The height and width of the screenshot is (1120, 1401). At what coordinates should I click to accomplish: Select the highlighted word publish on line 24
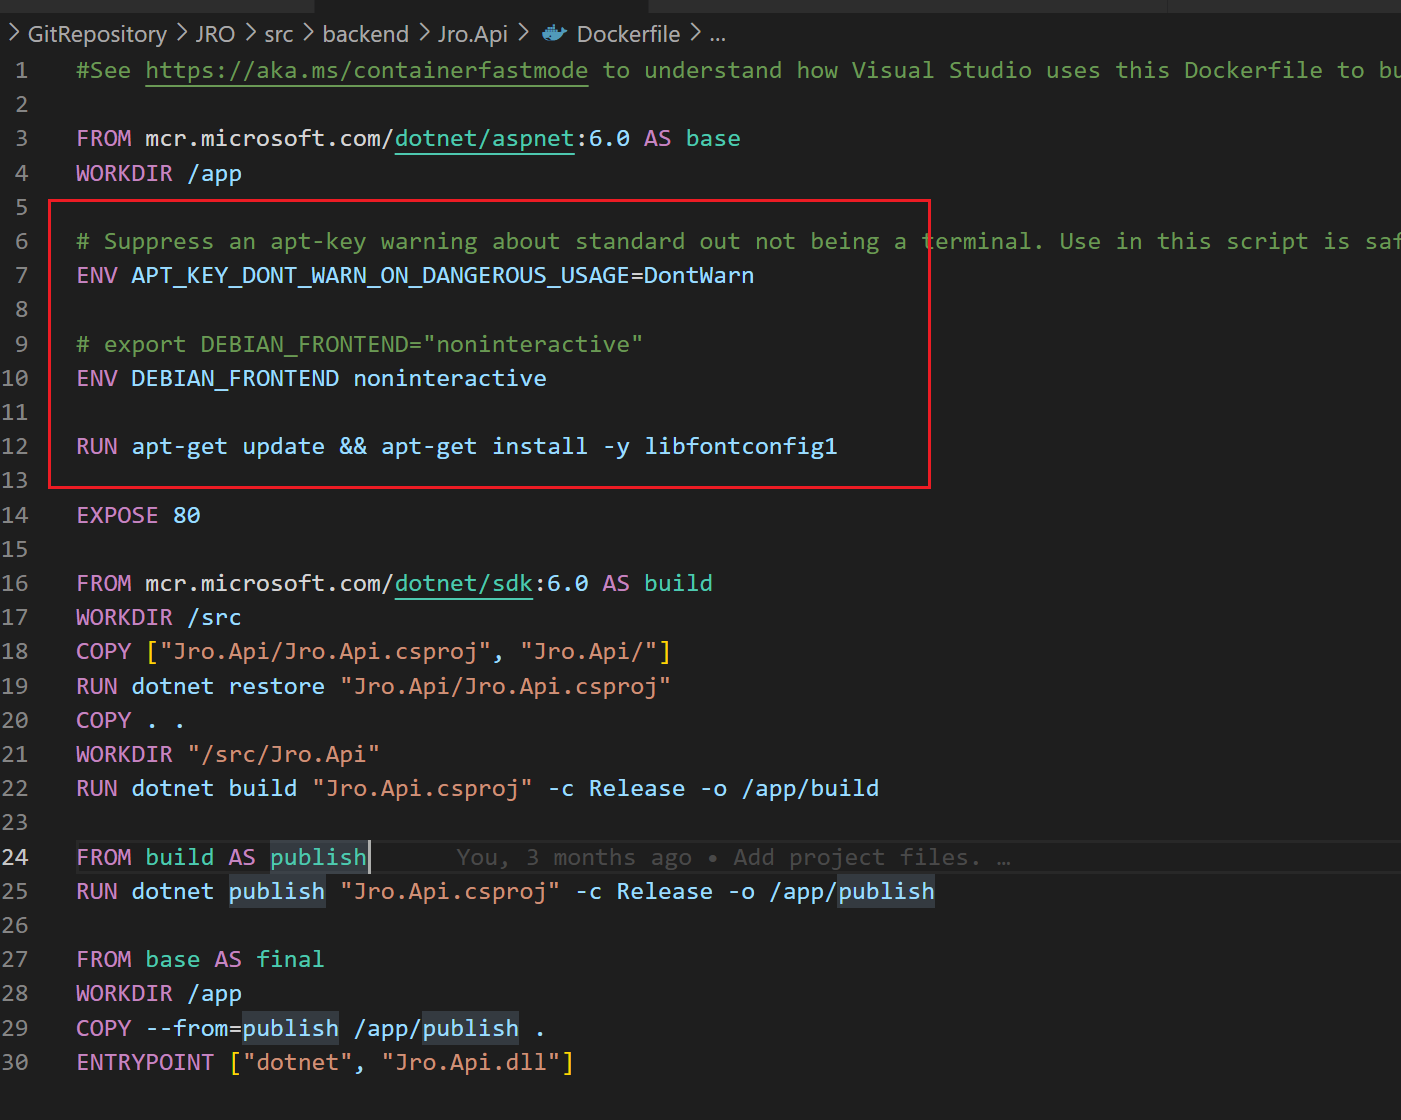point(318,857)
